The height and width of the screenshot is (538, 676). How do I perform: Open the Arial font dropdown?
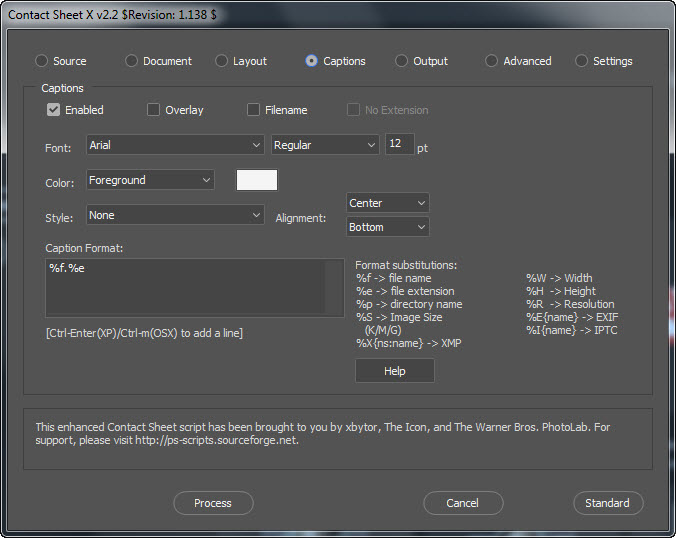(175, 145)
